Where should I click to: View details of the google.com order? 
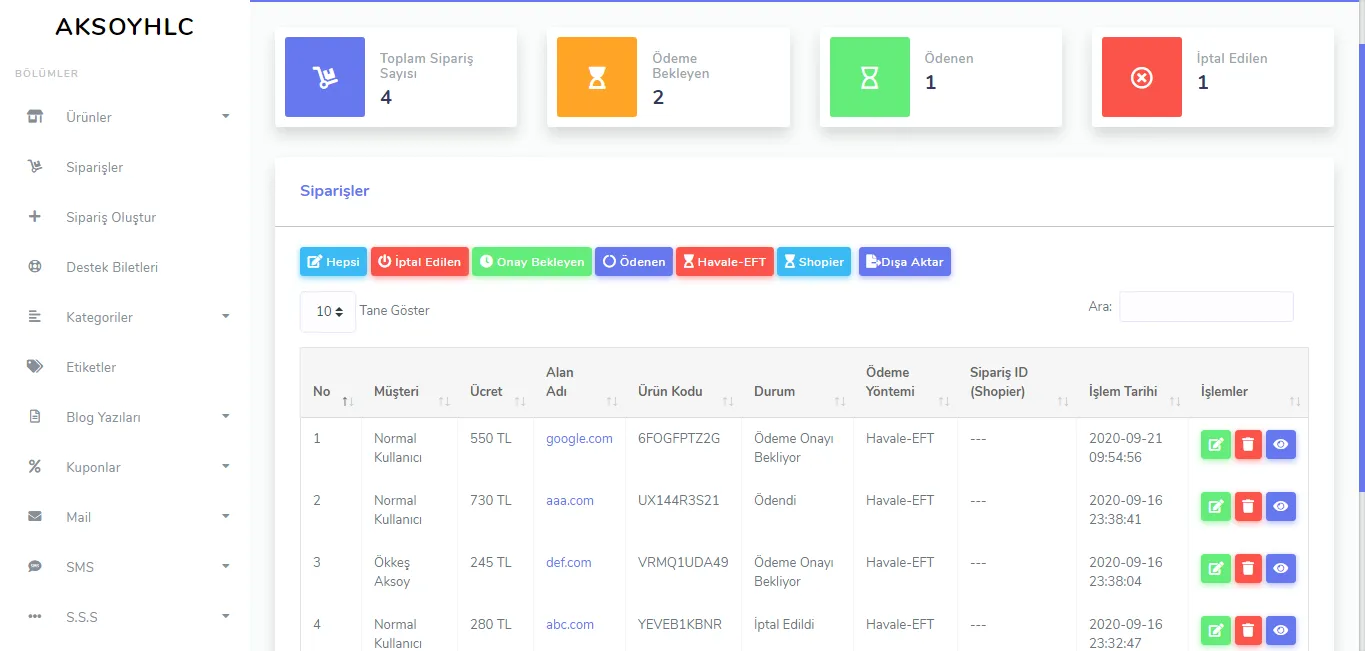1281,445
